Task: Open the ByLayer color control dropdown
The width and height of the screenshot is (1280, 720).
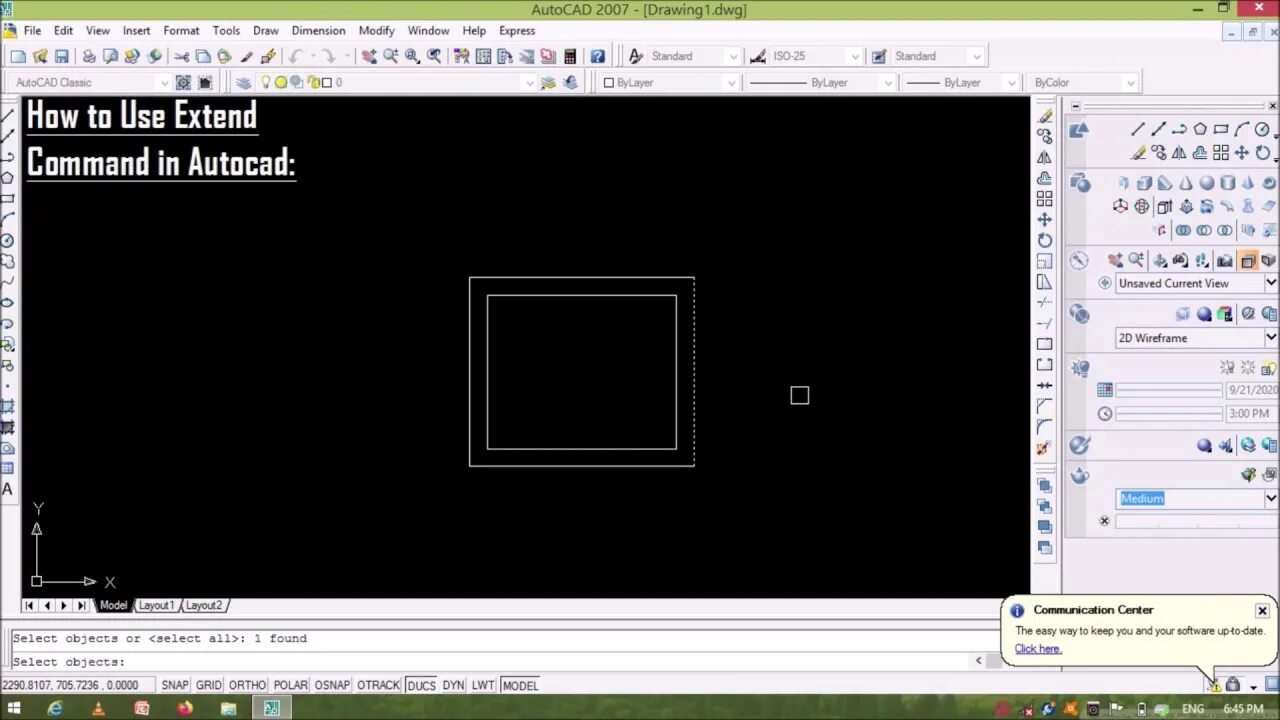Action: tap(731, 83)
